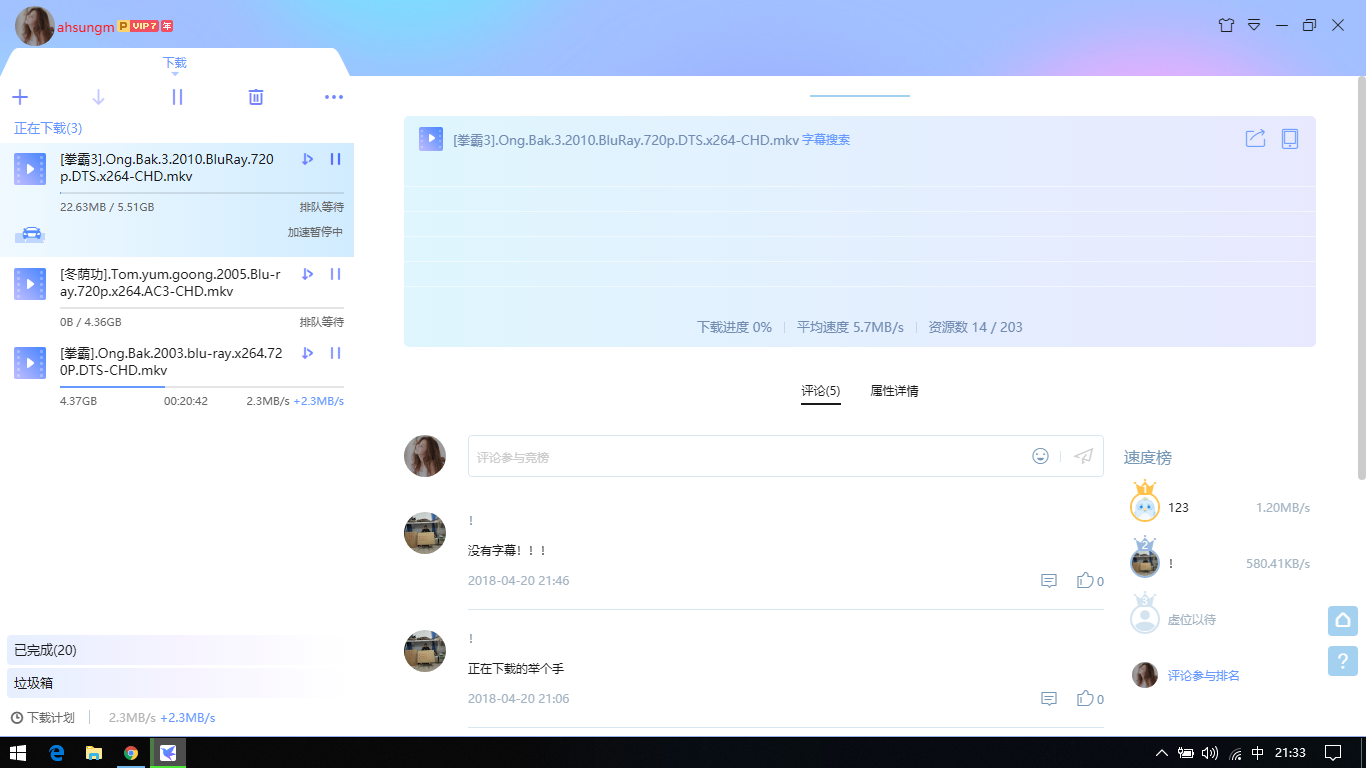The width and height of the screenshot is (1366, 768).
Task: Pause all downloads from the toolbar
Action: 177,97
